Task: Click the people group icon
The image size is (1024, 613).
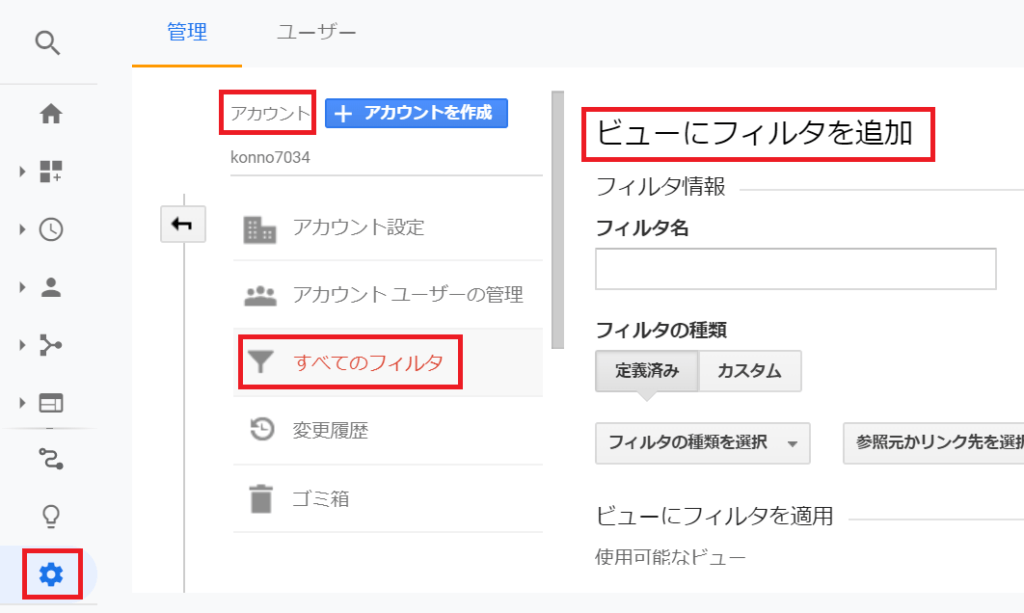Action: tap(261, 296)
